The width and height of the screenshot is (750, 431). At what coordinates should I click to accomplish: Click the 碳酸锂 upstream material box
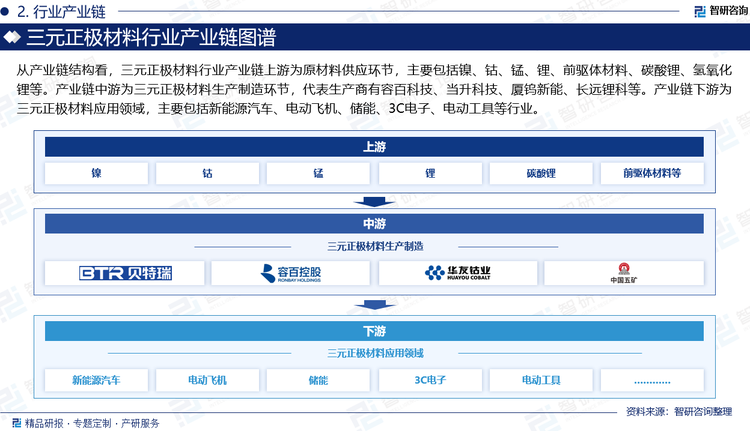tap(541, 173)
